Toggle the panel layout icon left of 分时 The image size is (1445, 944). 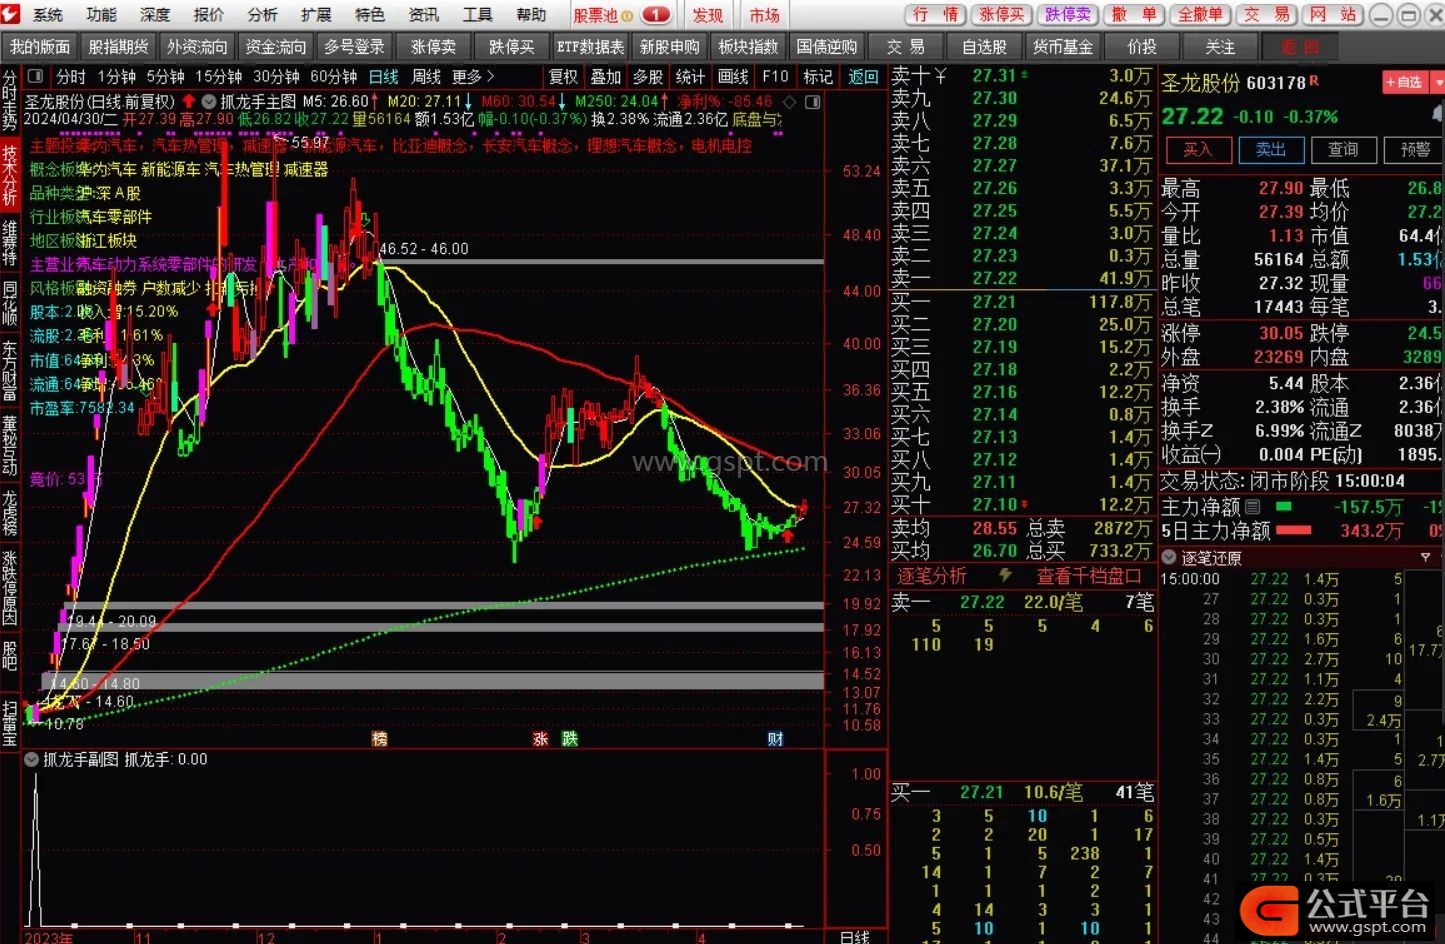(x=35, y=76)
